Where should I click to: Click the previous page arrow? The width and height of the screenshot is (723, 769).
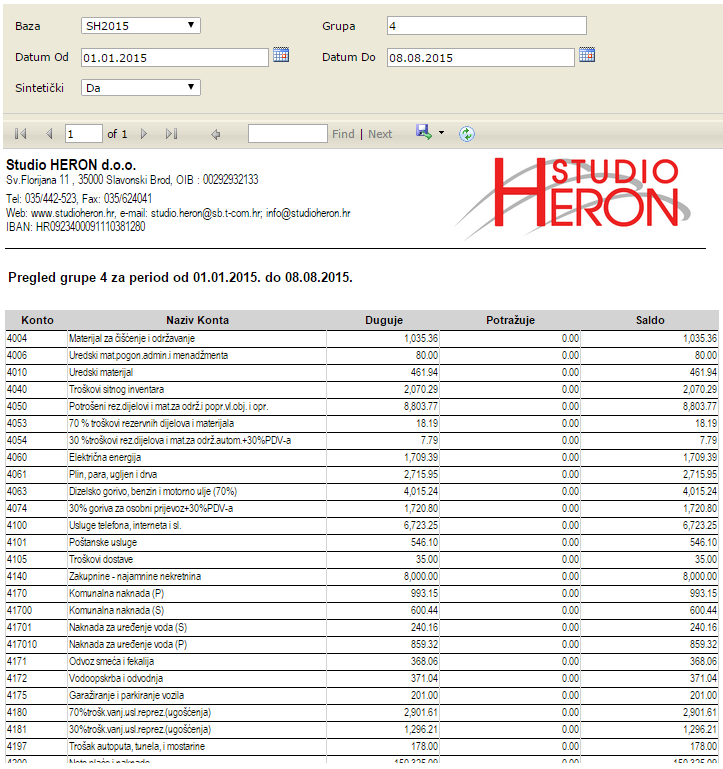point(48,134)
